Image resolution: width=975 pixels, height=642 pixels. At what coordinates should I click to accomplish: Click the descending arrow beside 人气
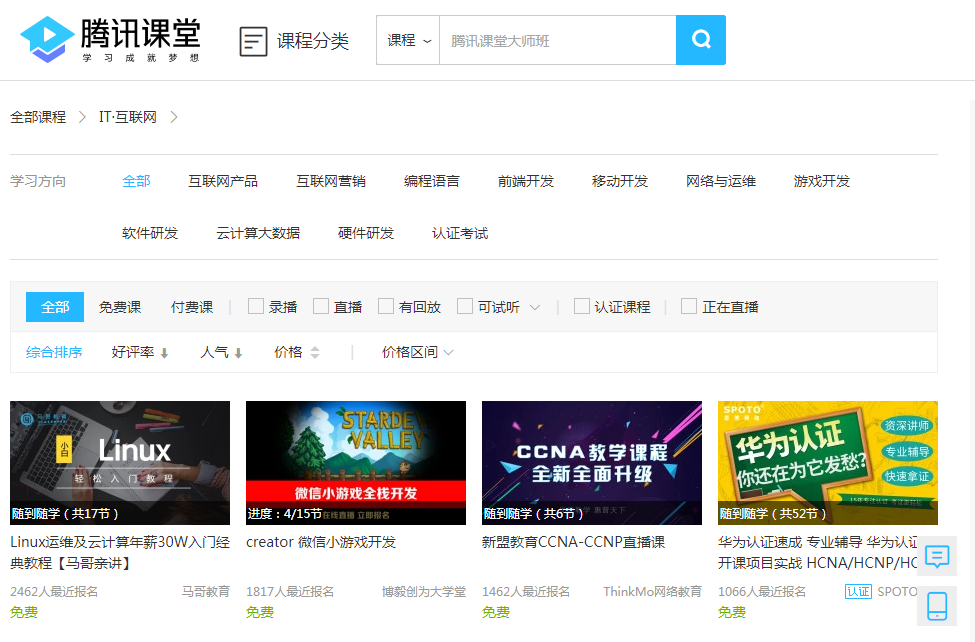pos(236,352)
